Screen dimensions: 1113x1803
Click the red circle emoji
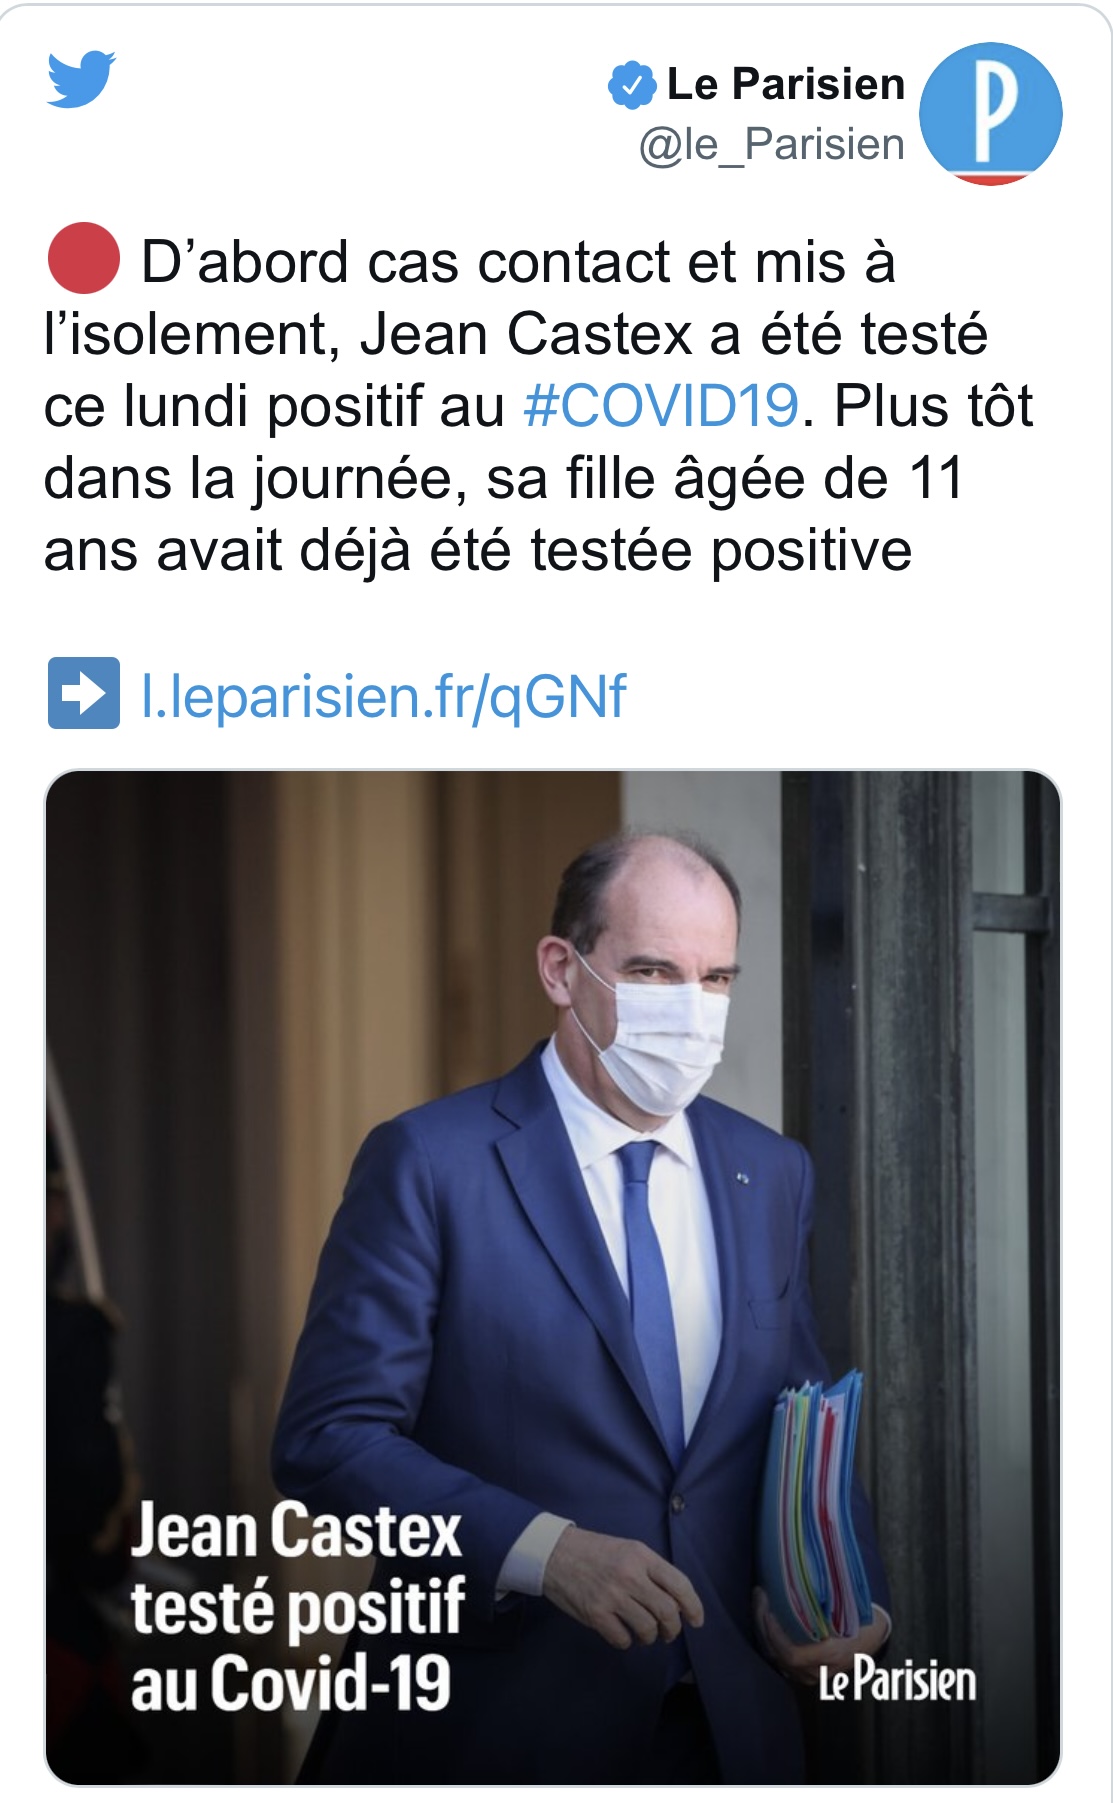click(84, 258)
